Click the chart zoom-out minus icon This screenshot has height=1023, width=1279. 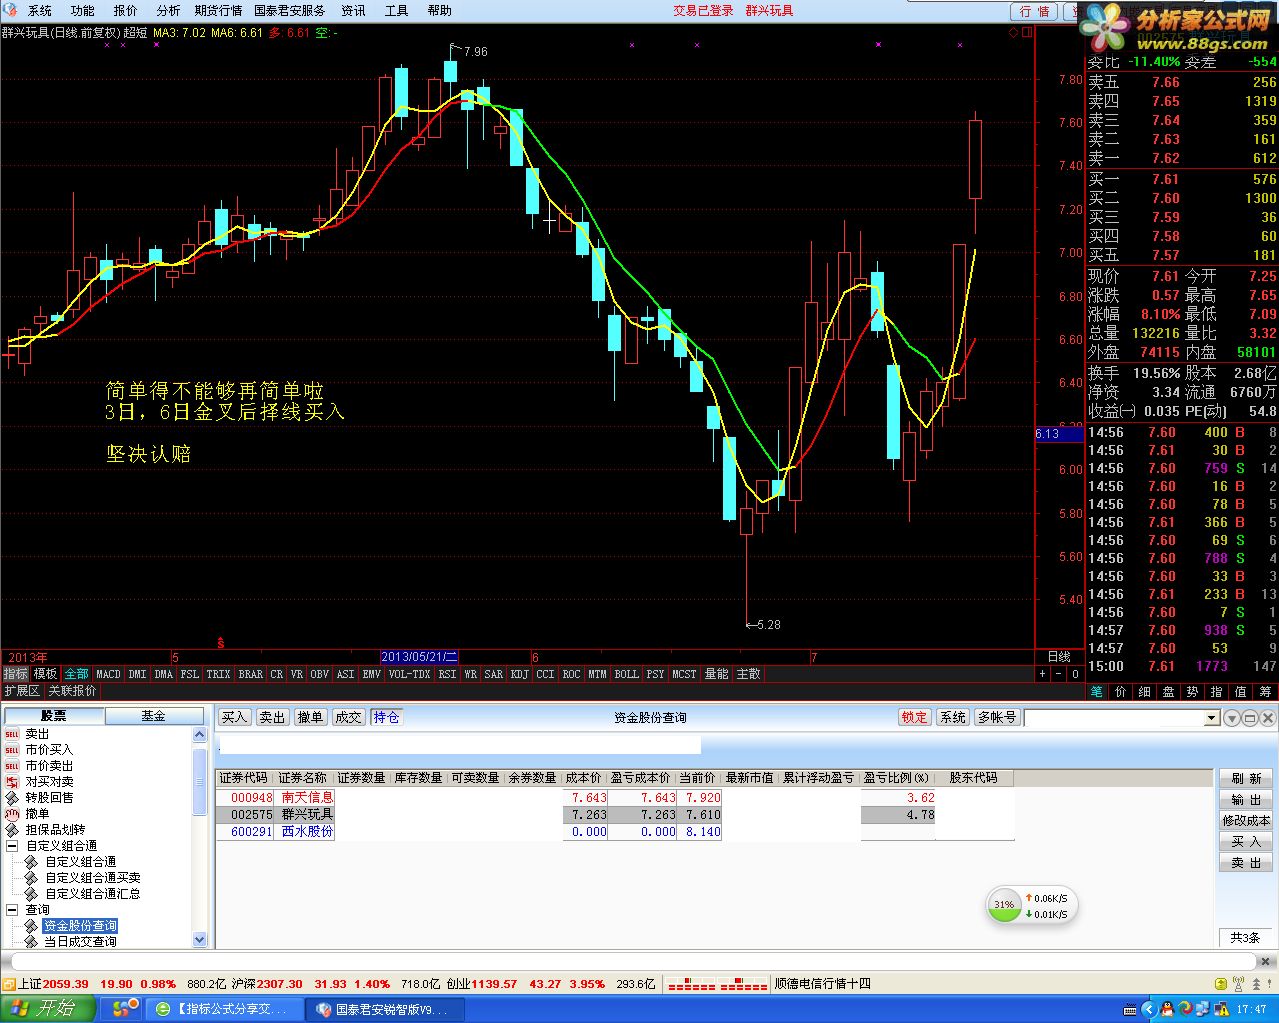coord(1059,674)
